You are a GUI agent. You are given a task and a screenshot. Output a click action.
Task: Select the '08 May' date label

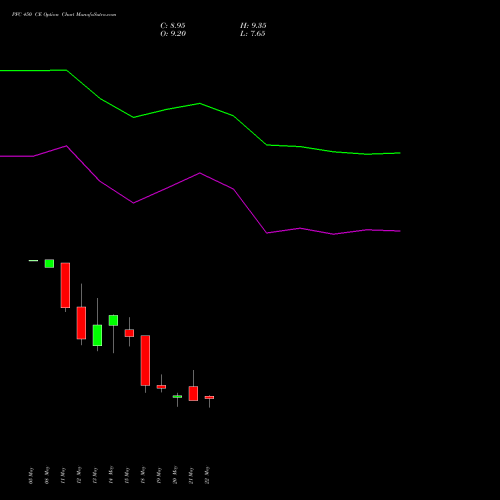point(47,475)
